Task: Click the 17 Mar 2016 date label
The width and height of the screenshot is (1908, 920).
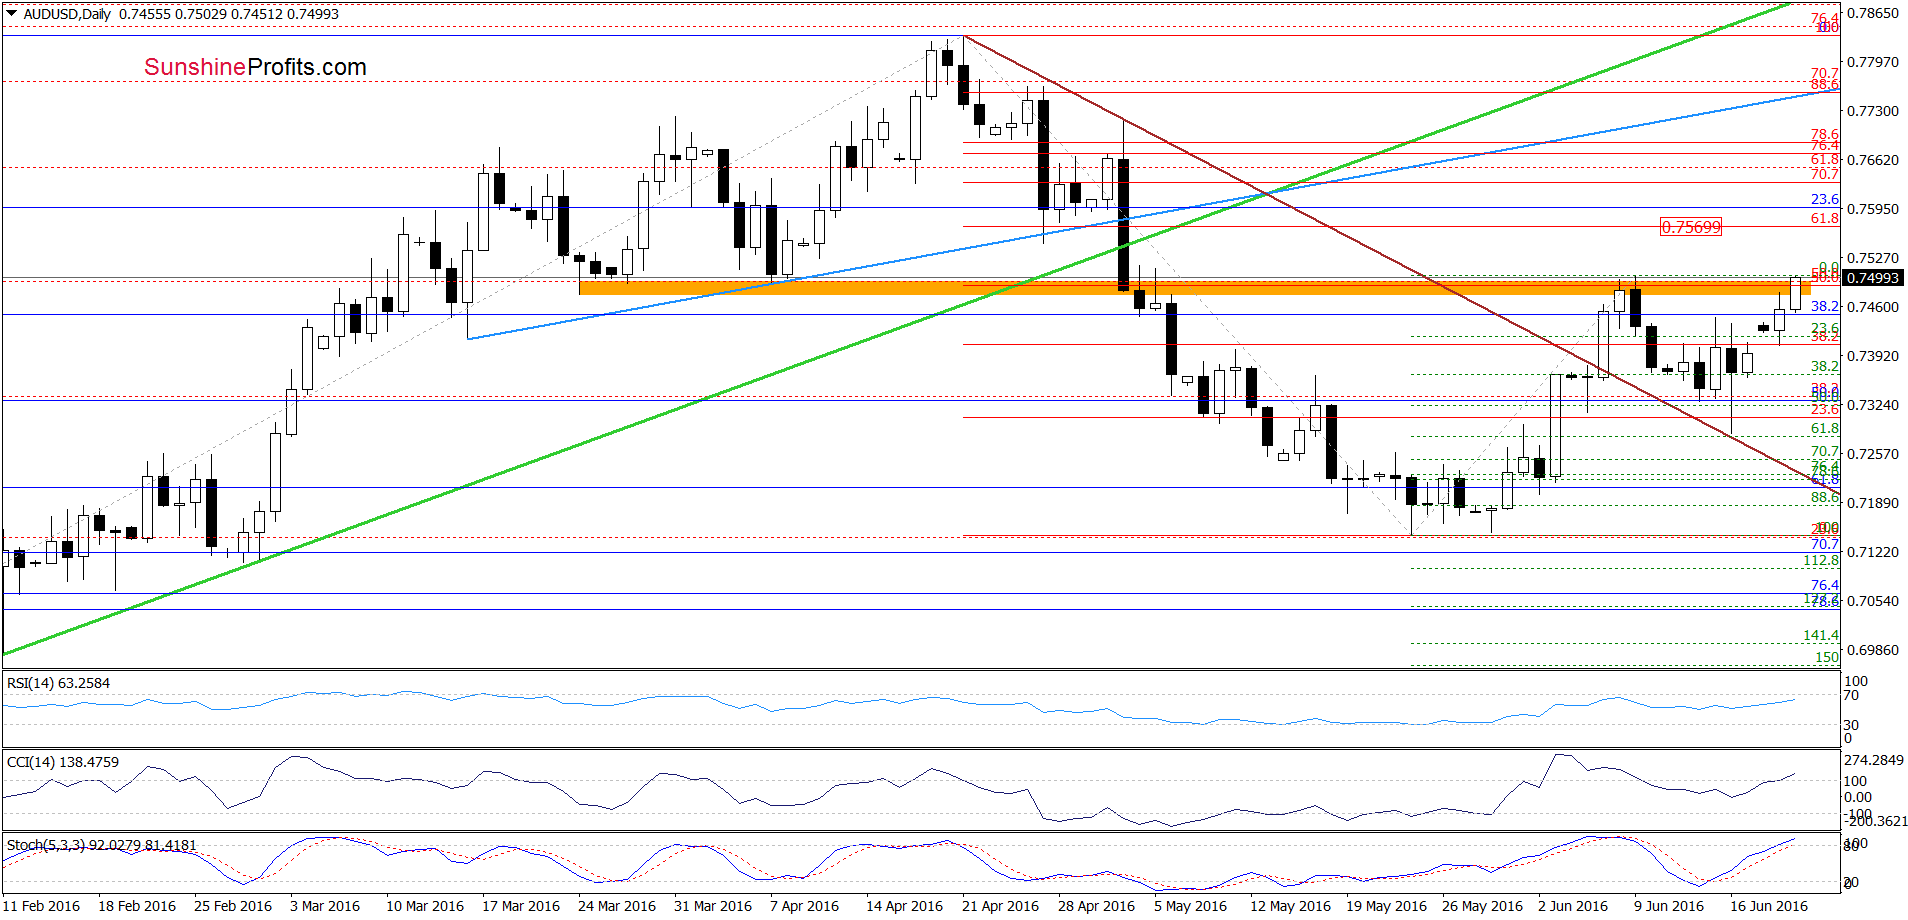Action: click(x=521, y=906)
